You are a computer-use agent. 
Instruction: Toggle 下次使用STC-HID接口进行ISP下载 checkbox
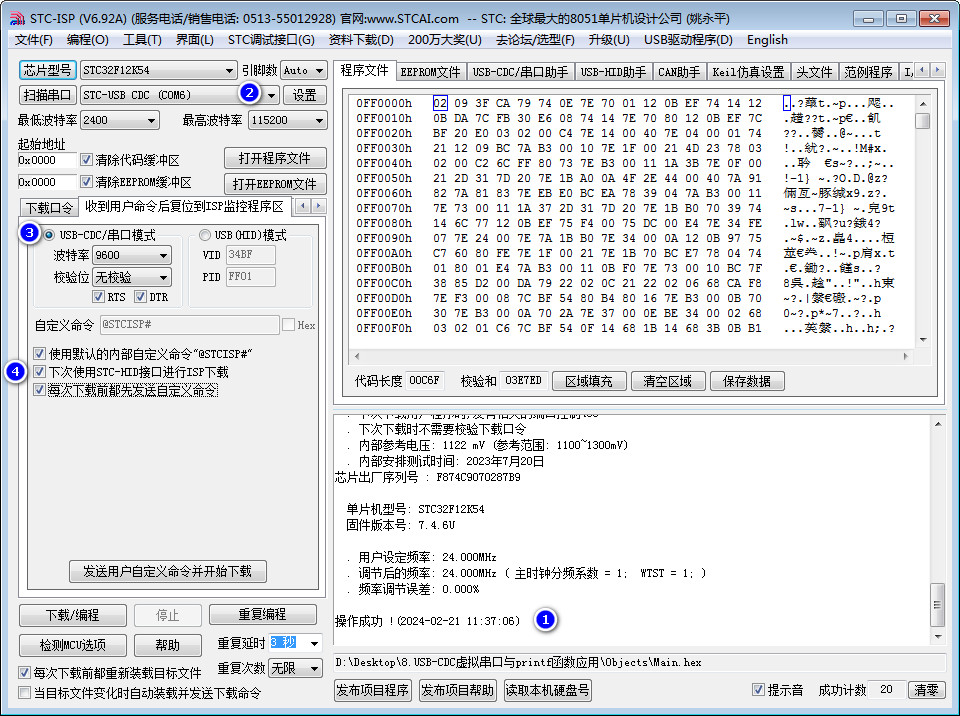[40, 372]
